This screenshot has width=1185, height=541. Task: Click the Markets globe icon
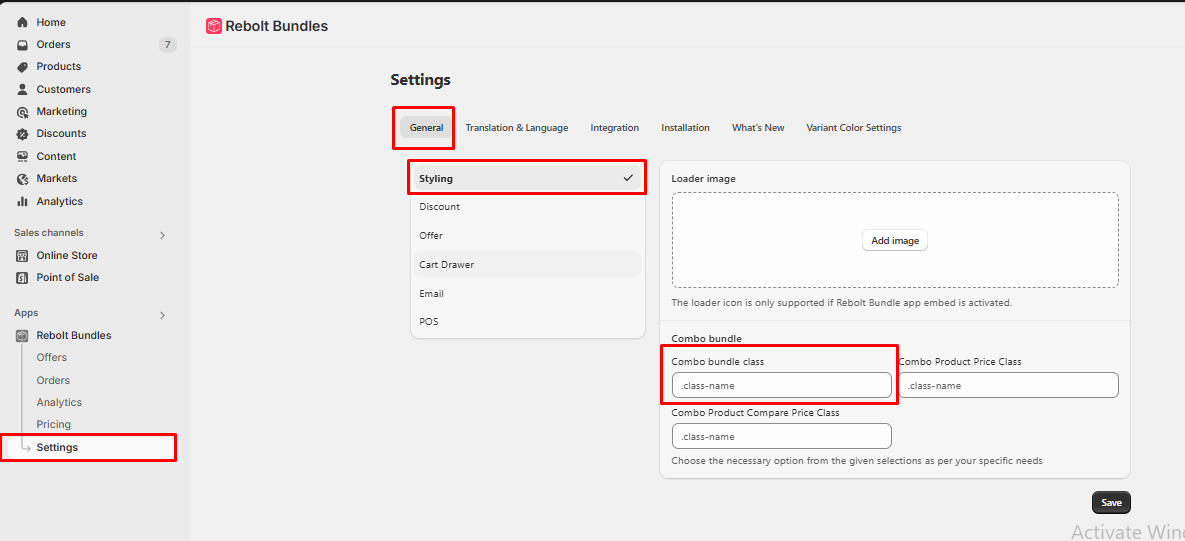point(22,179)
